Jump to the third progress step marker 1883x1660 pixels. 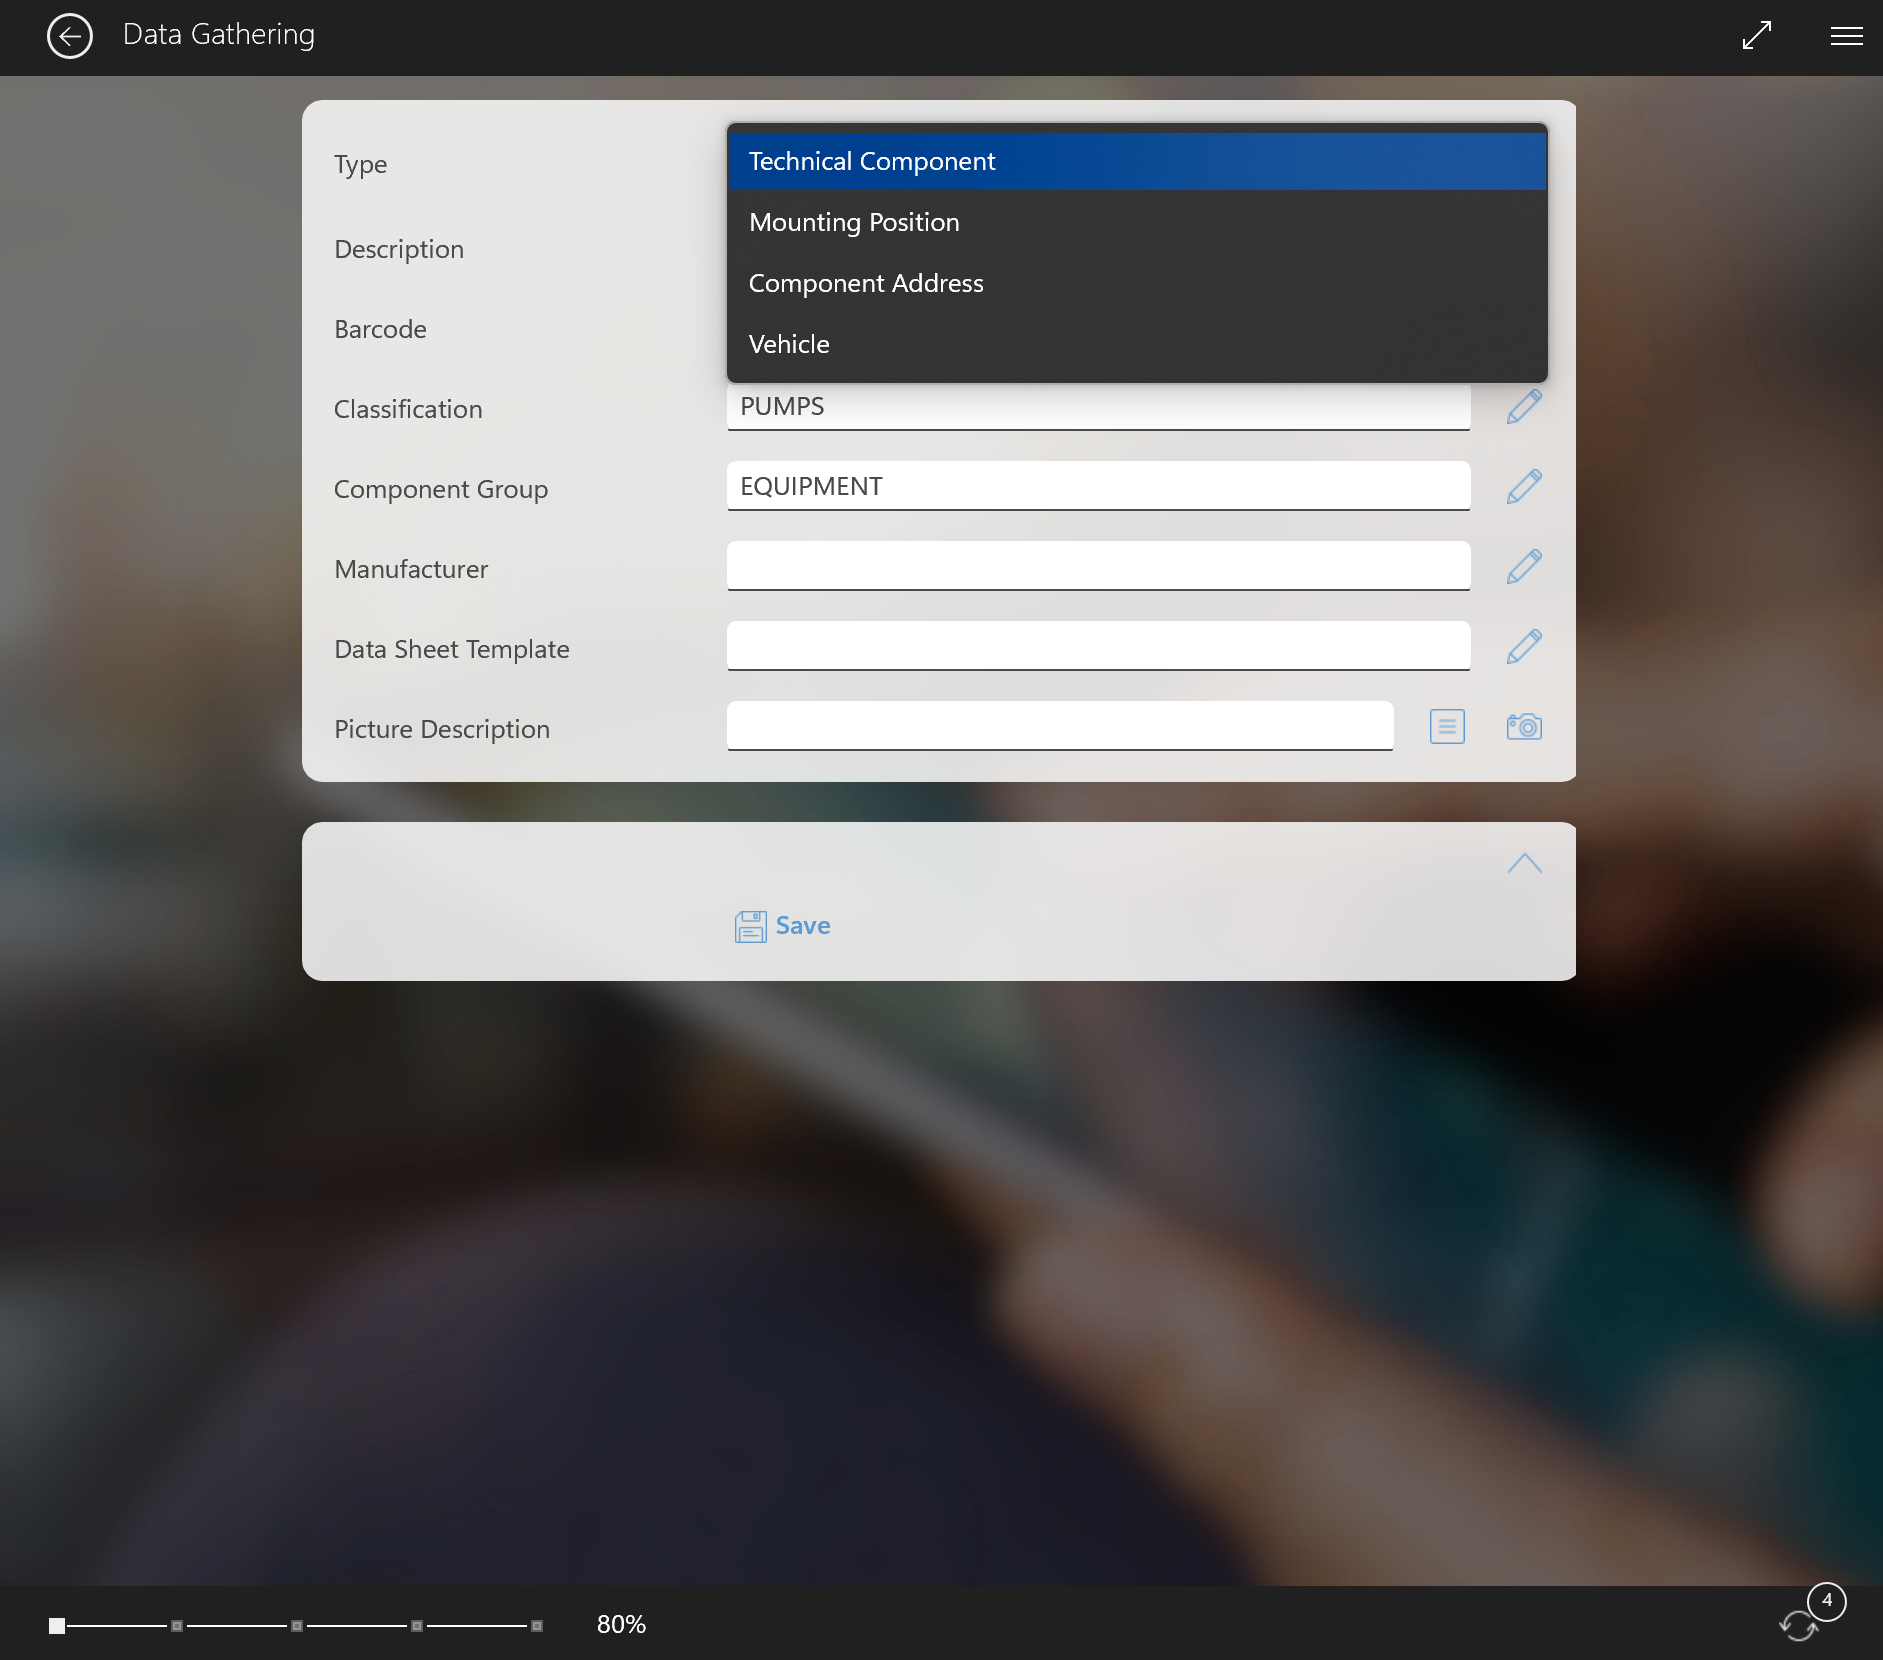point(297,1626)
